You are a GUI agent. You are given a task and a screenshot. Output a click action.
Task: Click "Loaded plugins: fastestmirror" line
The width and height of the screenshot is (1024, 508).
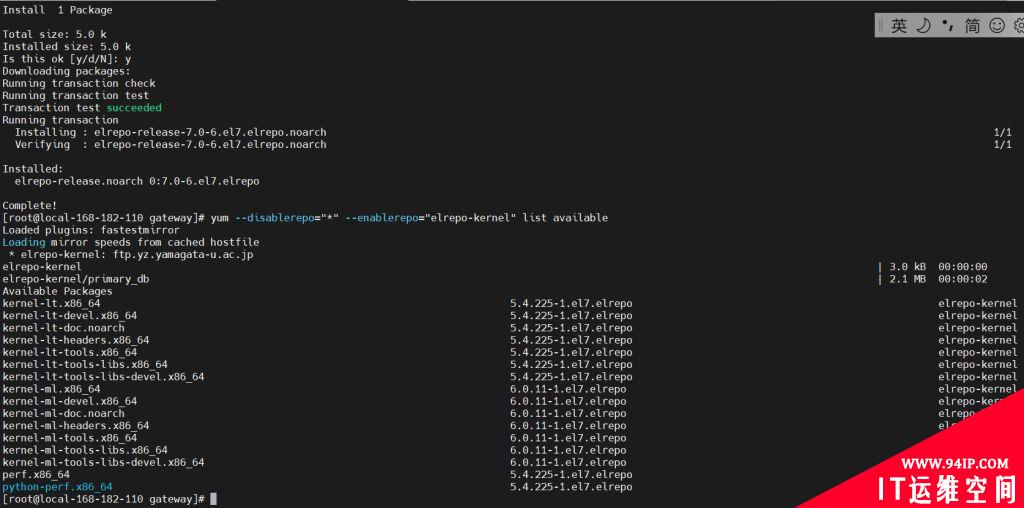pyautogui.click(x=91, y=230)
